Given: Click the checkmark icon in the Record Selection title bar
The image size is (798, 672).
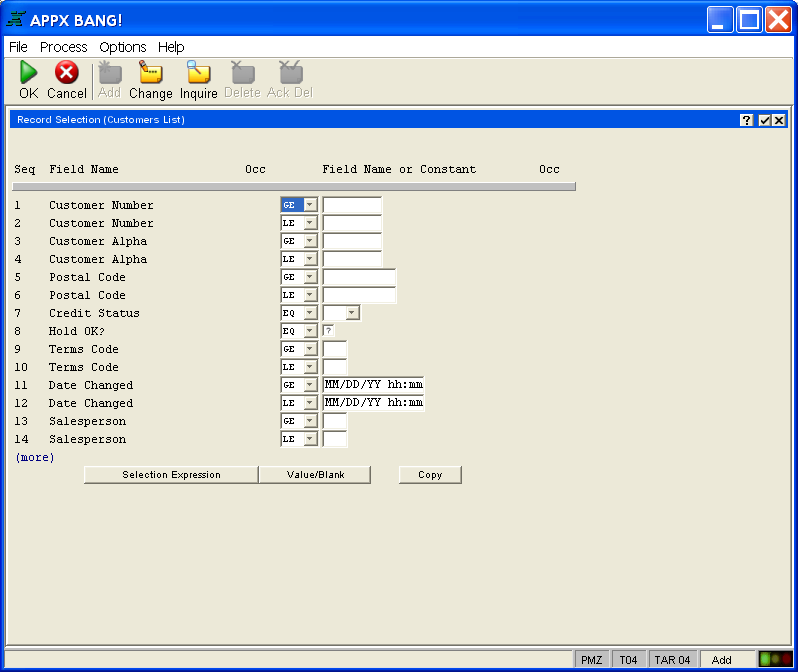Looking at the screenshot, I should (x=764, y=120).
